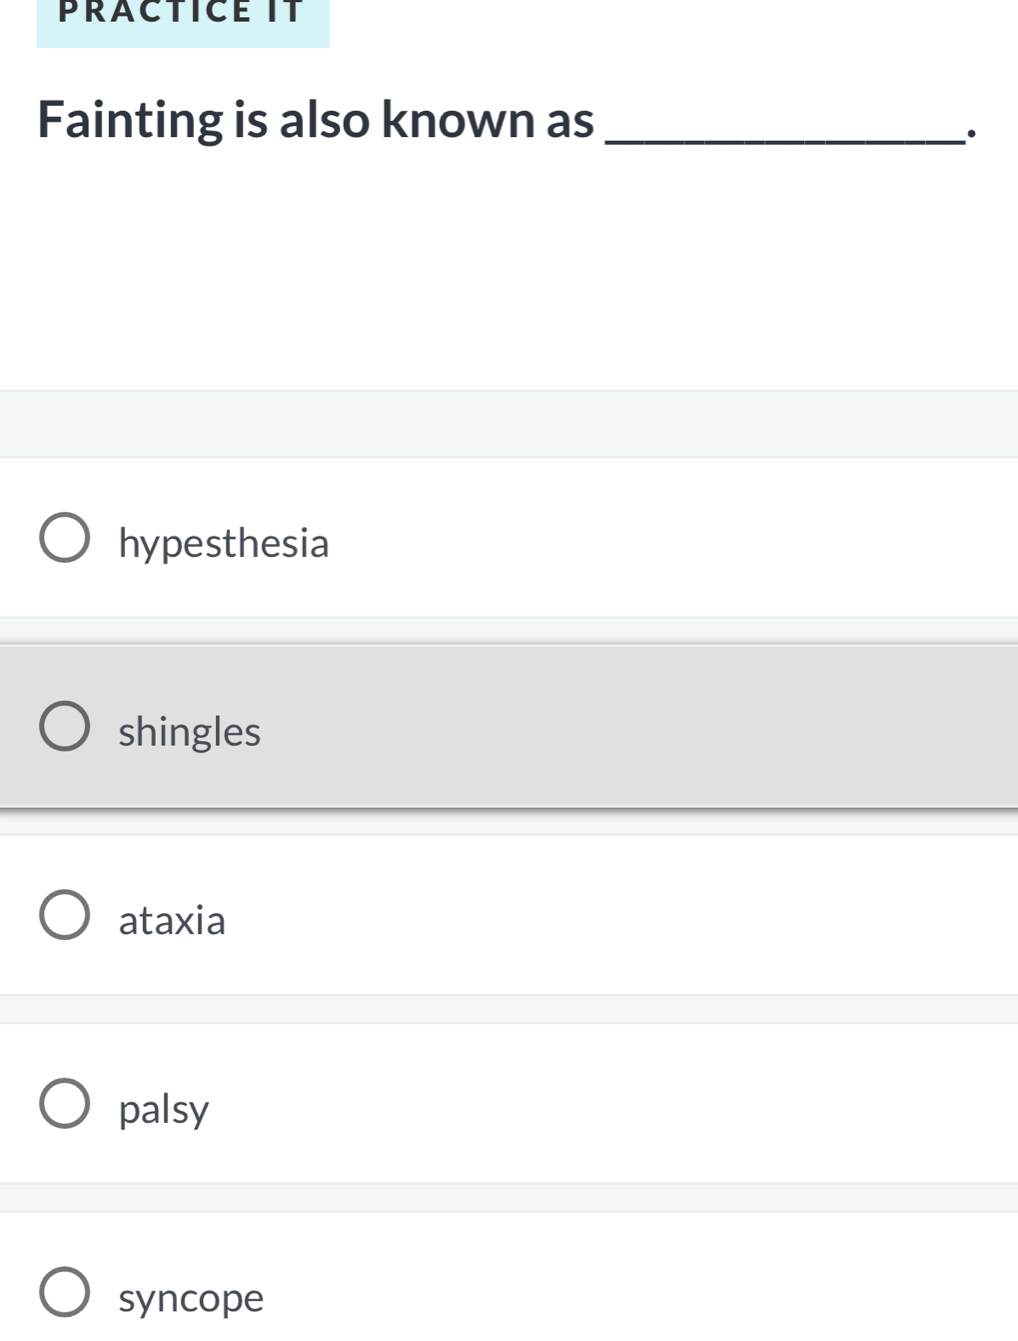Click the word "known" in the question
The width and height of the screenshot is (1018, 1341).
(458, 120)
